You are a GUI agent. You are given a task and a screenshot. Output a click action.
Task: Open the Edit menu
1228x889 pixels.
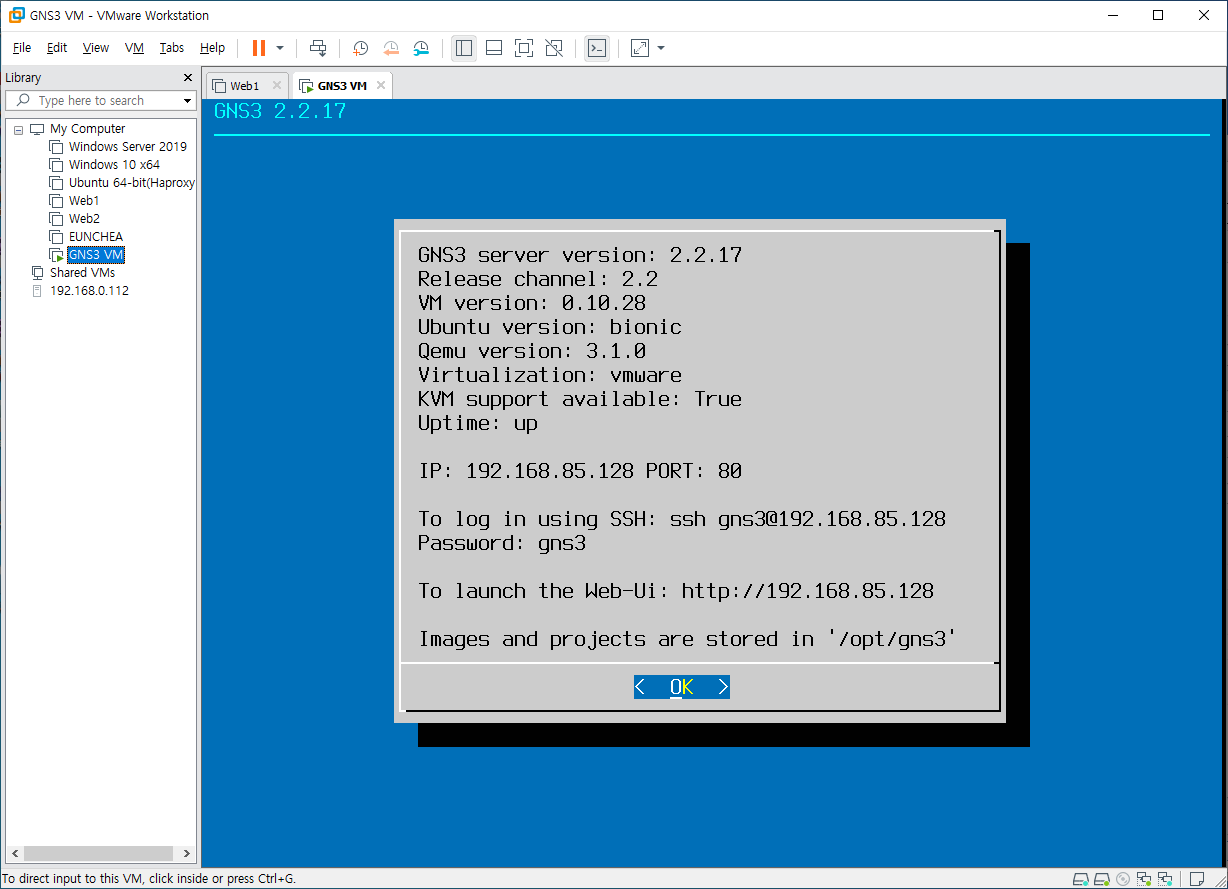[57, 48]
